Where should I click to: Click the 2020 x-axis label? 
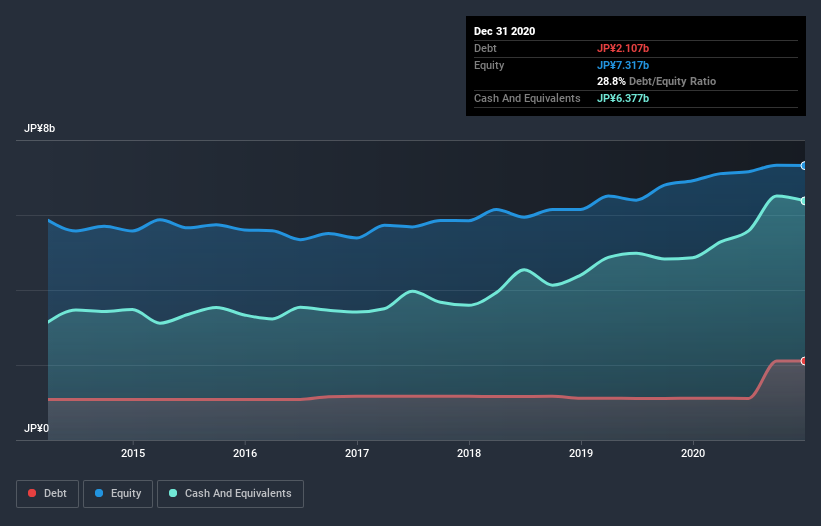pyautogui.click(x=693, y=453)
